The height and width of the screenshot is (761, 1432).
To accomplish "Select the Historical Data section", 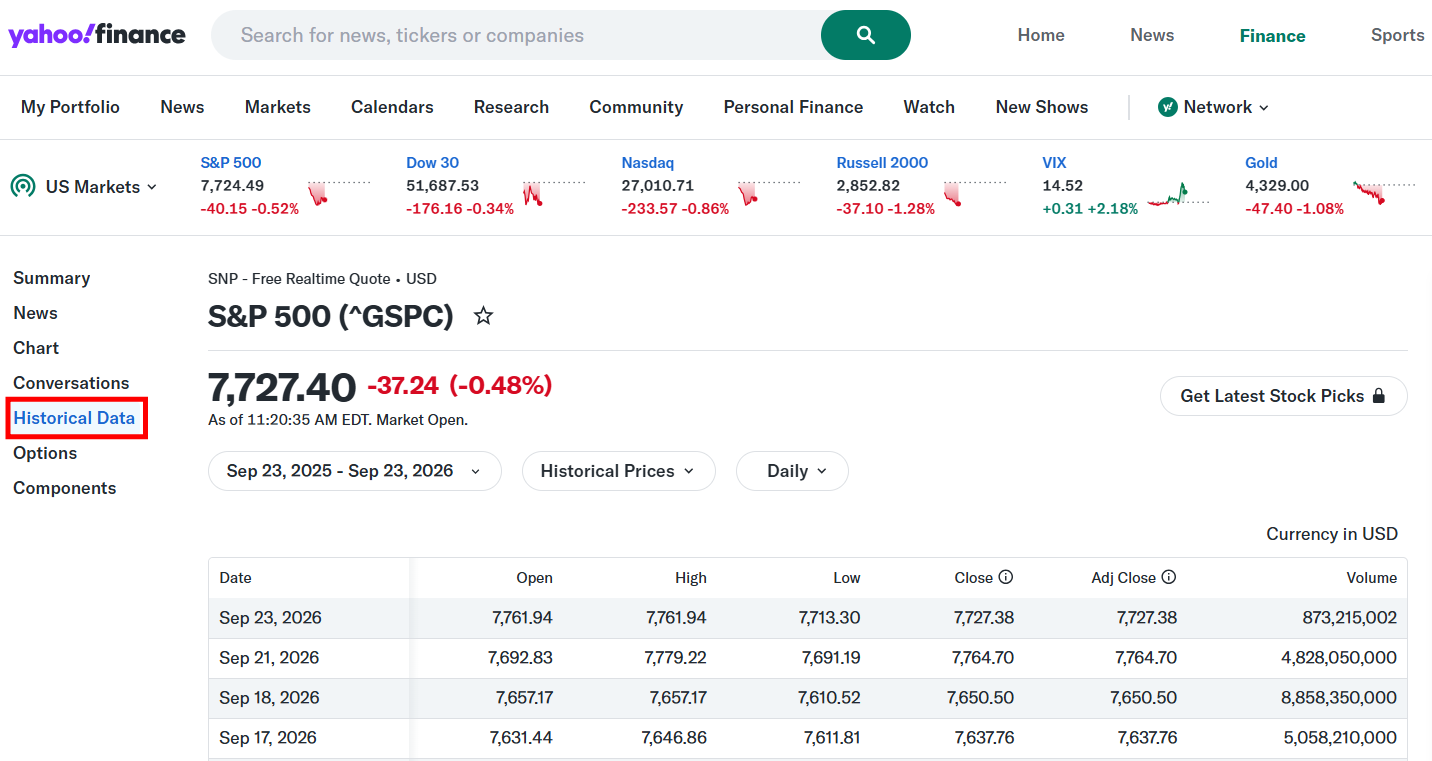I will point(74,418).
